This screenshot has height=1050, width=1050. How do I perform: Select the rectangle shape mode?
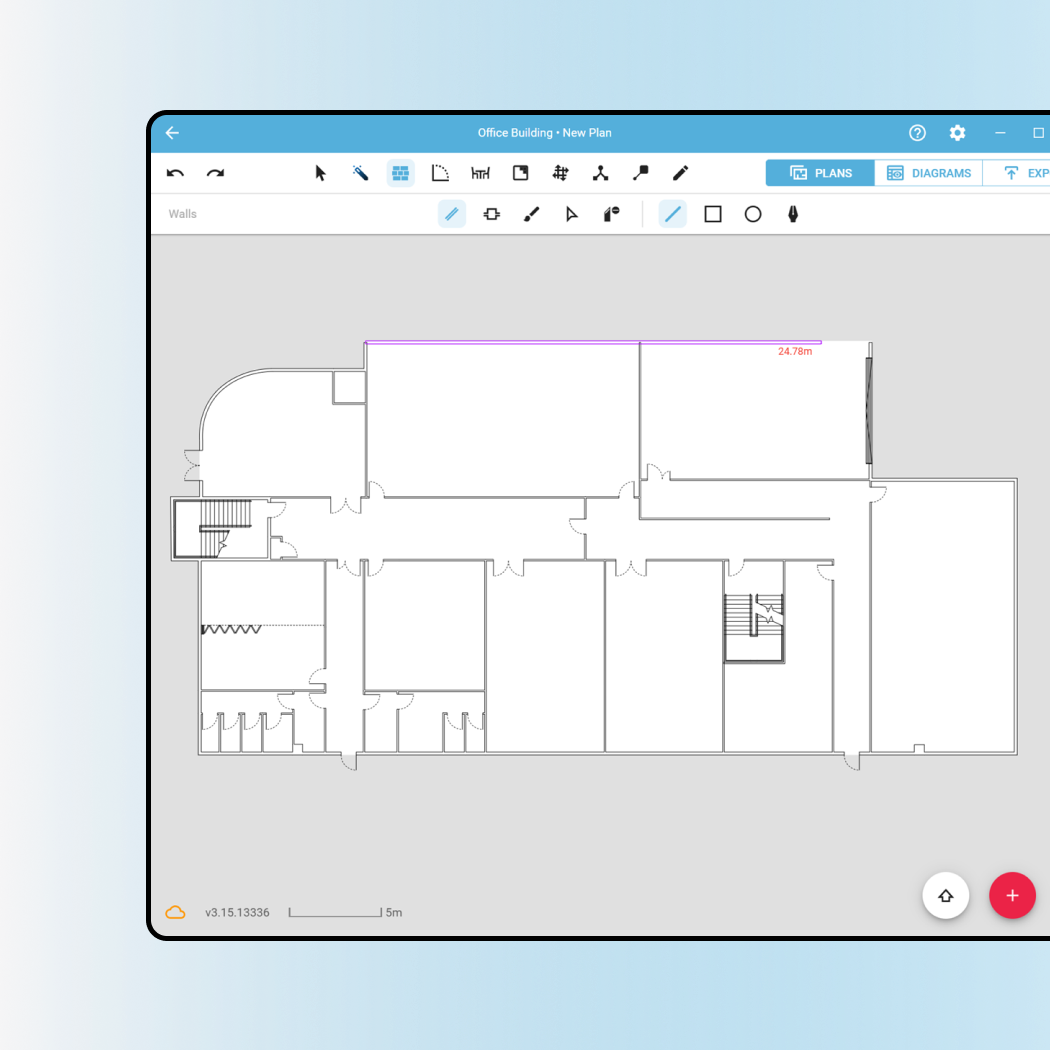pyautogui.click(x=713, y=214)
